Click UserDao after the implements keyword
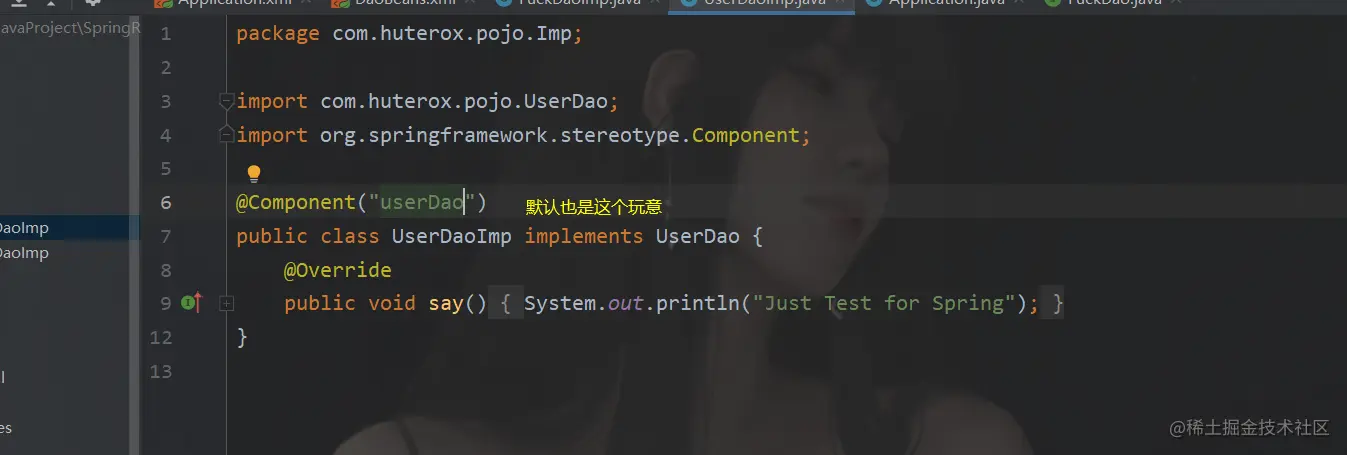1347x455 pixels. (x=698, y=237)
